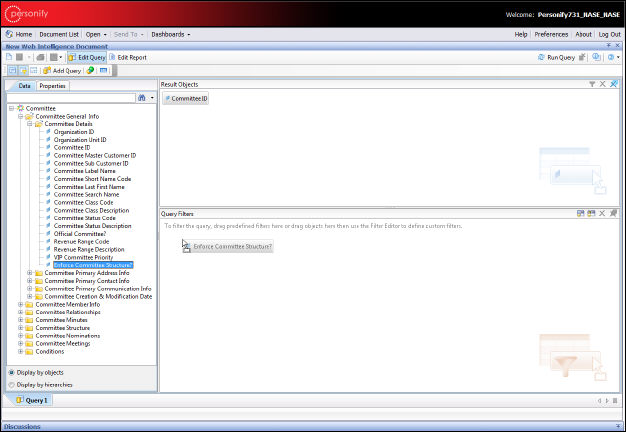Click the new document icon
This screenshot has width=626, height=432.
tap(11, 58)
